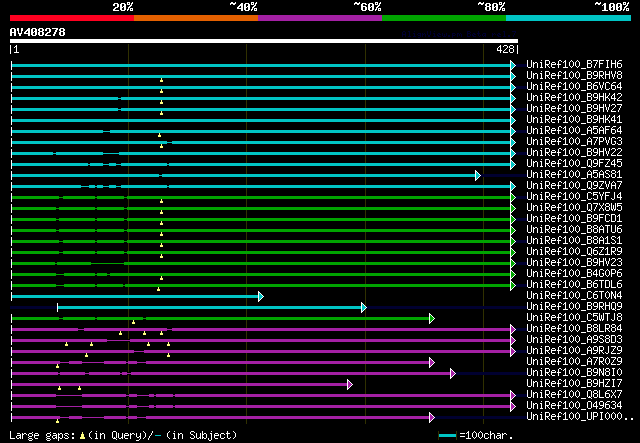
Task: Open the UniRef100_B9HK41 hit label
Action: [574, 120]
